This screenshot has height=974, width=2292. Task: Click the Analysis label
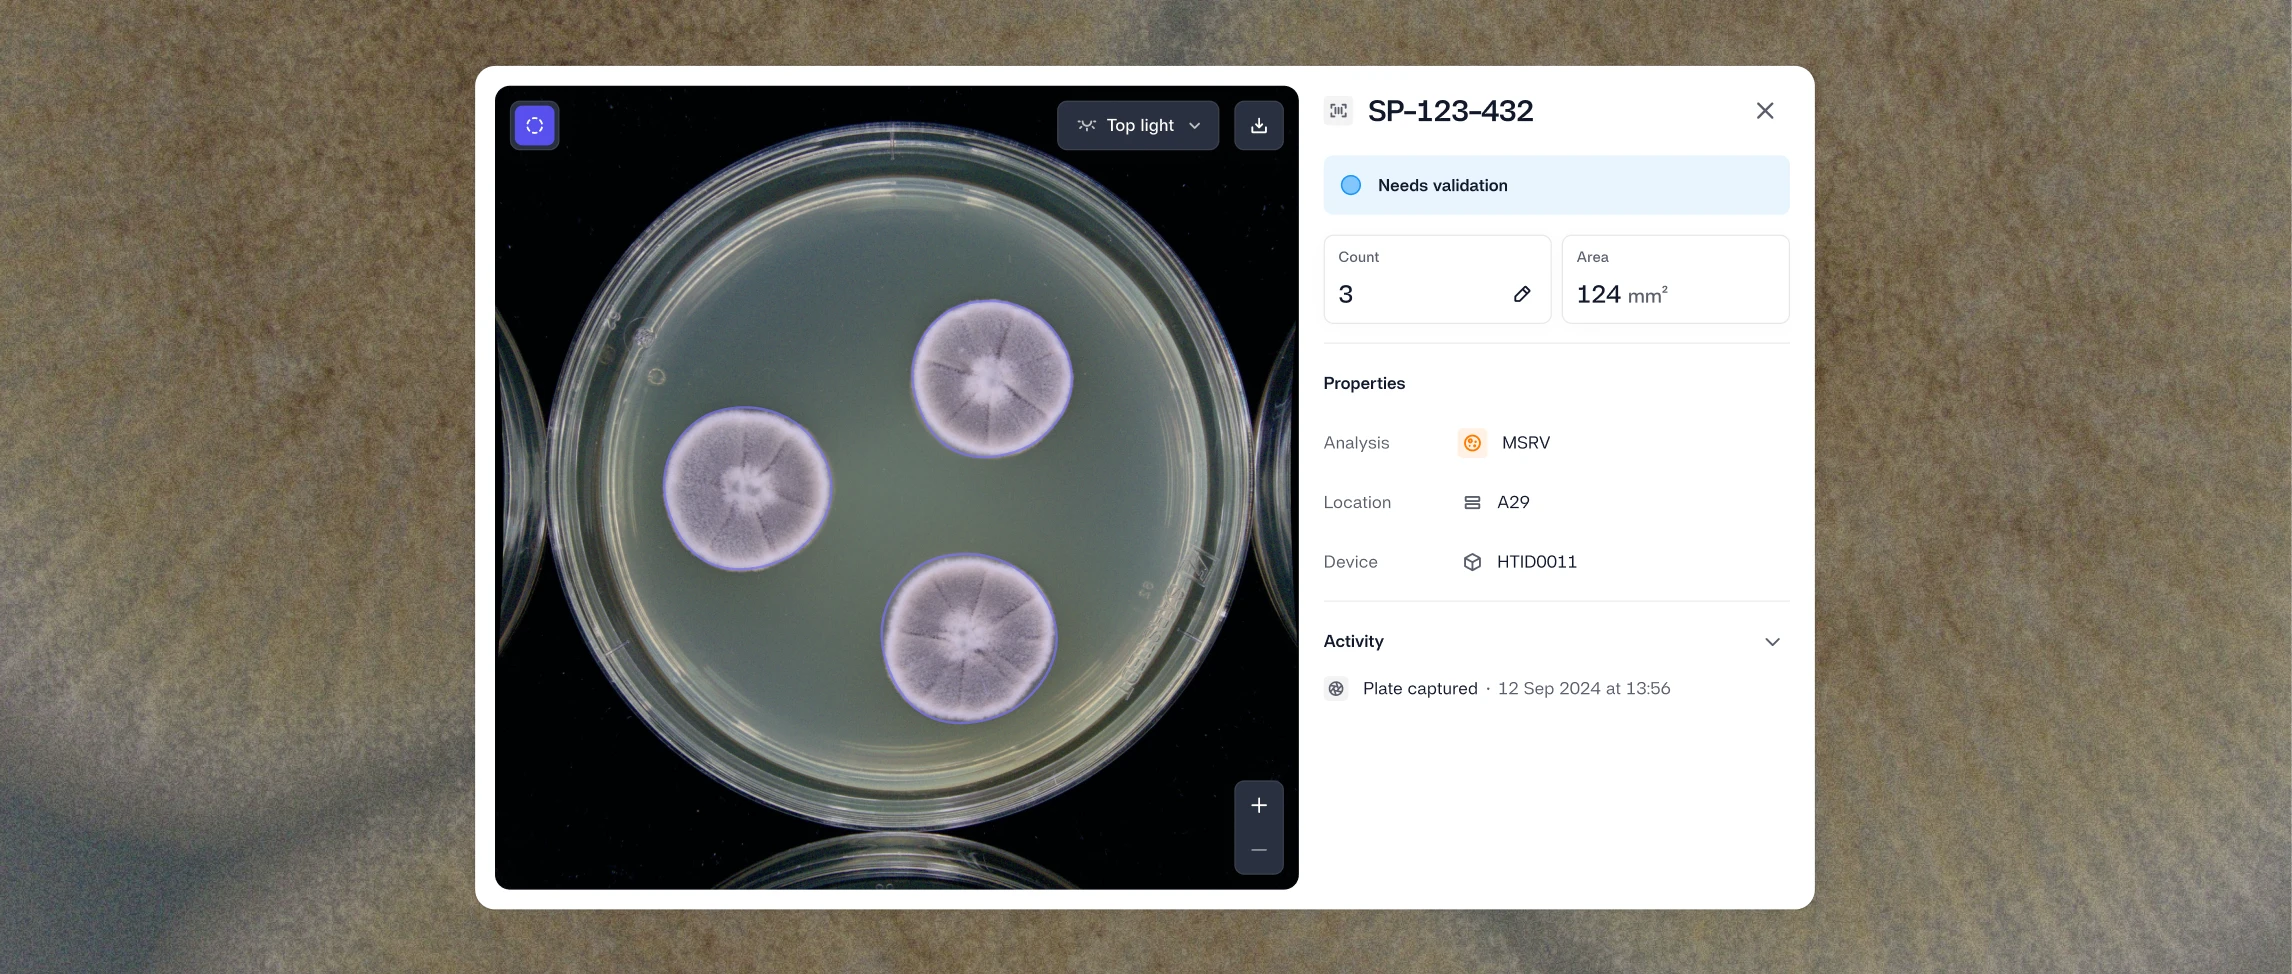[x=1356, y=443]
